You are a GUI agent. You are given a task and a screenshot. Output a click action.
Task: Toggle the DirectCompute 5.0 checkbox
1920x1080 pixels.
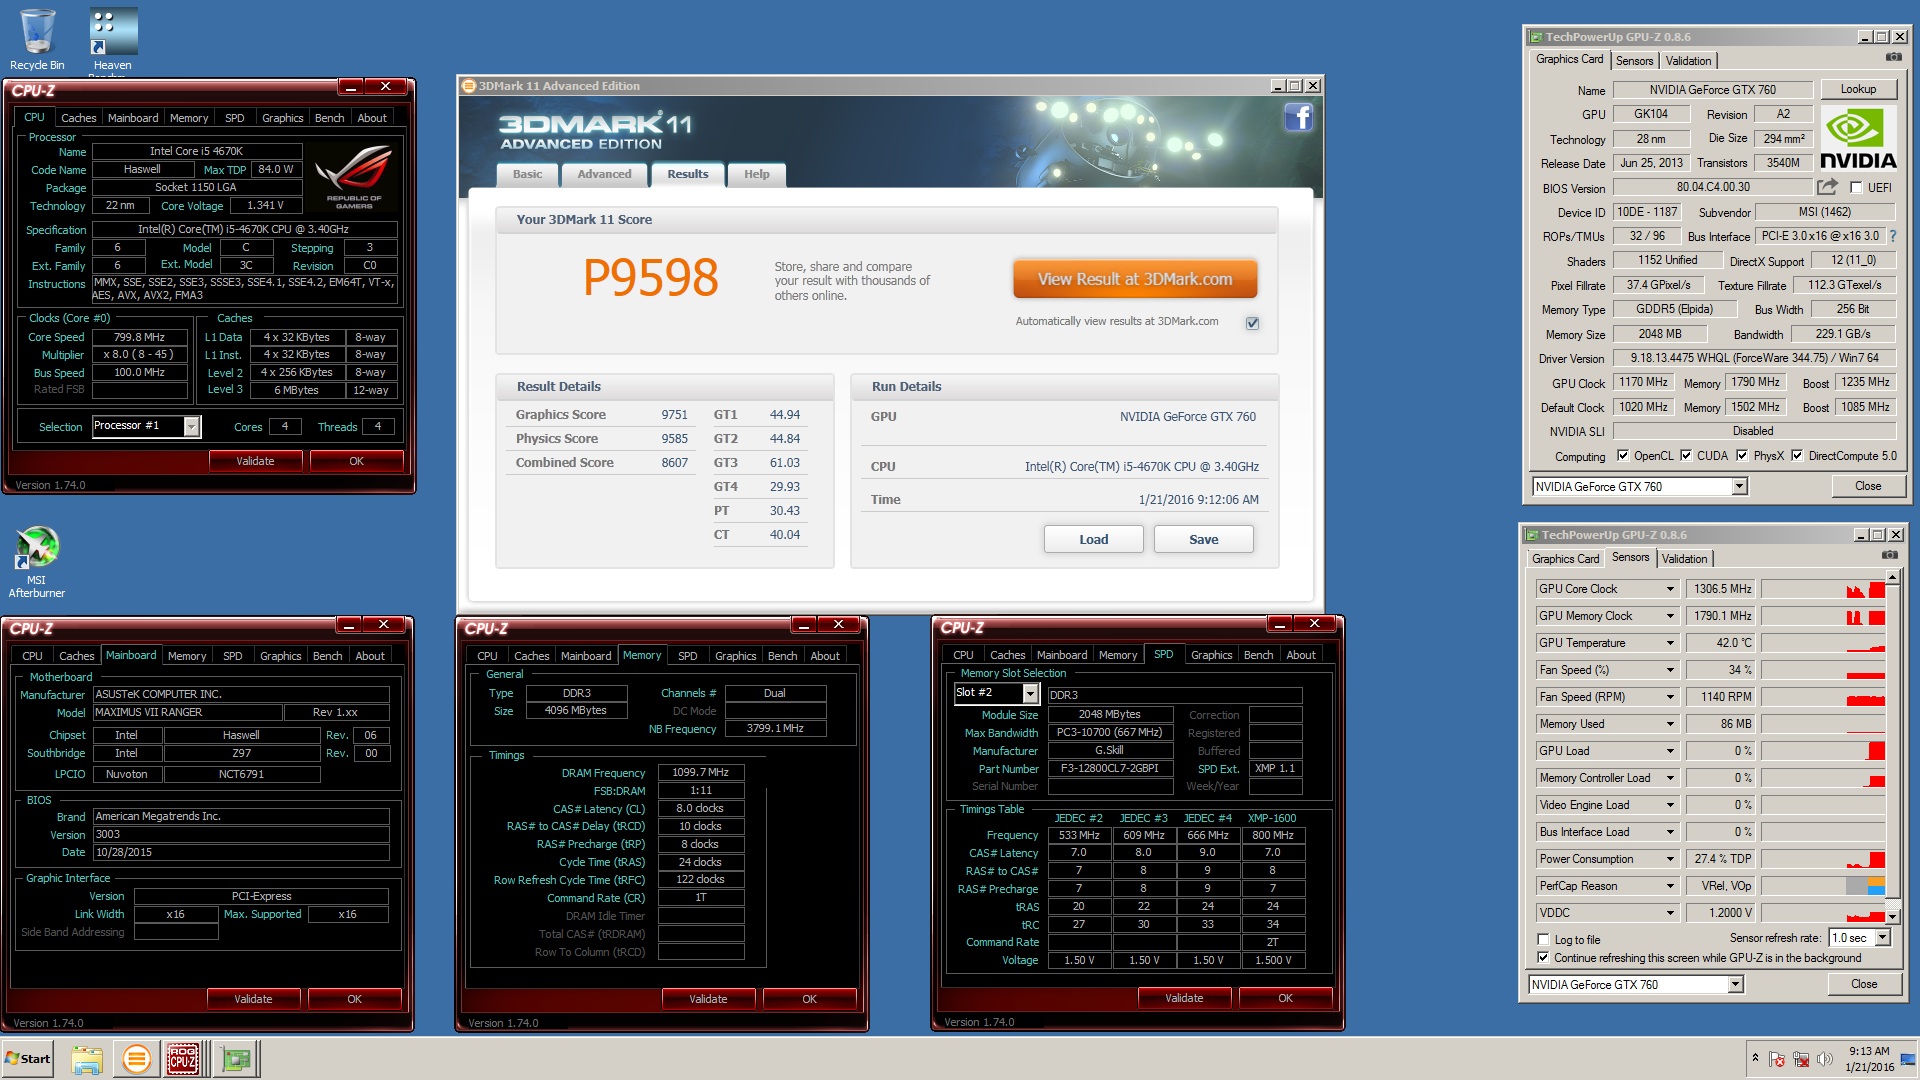pos(1797,456)
